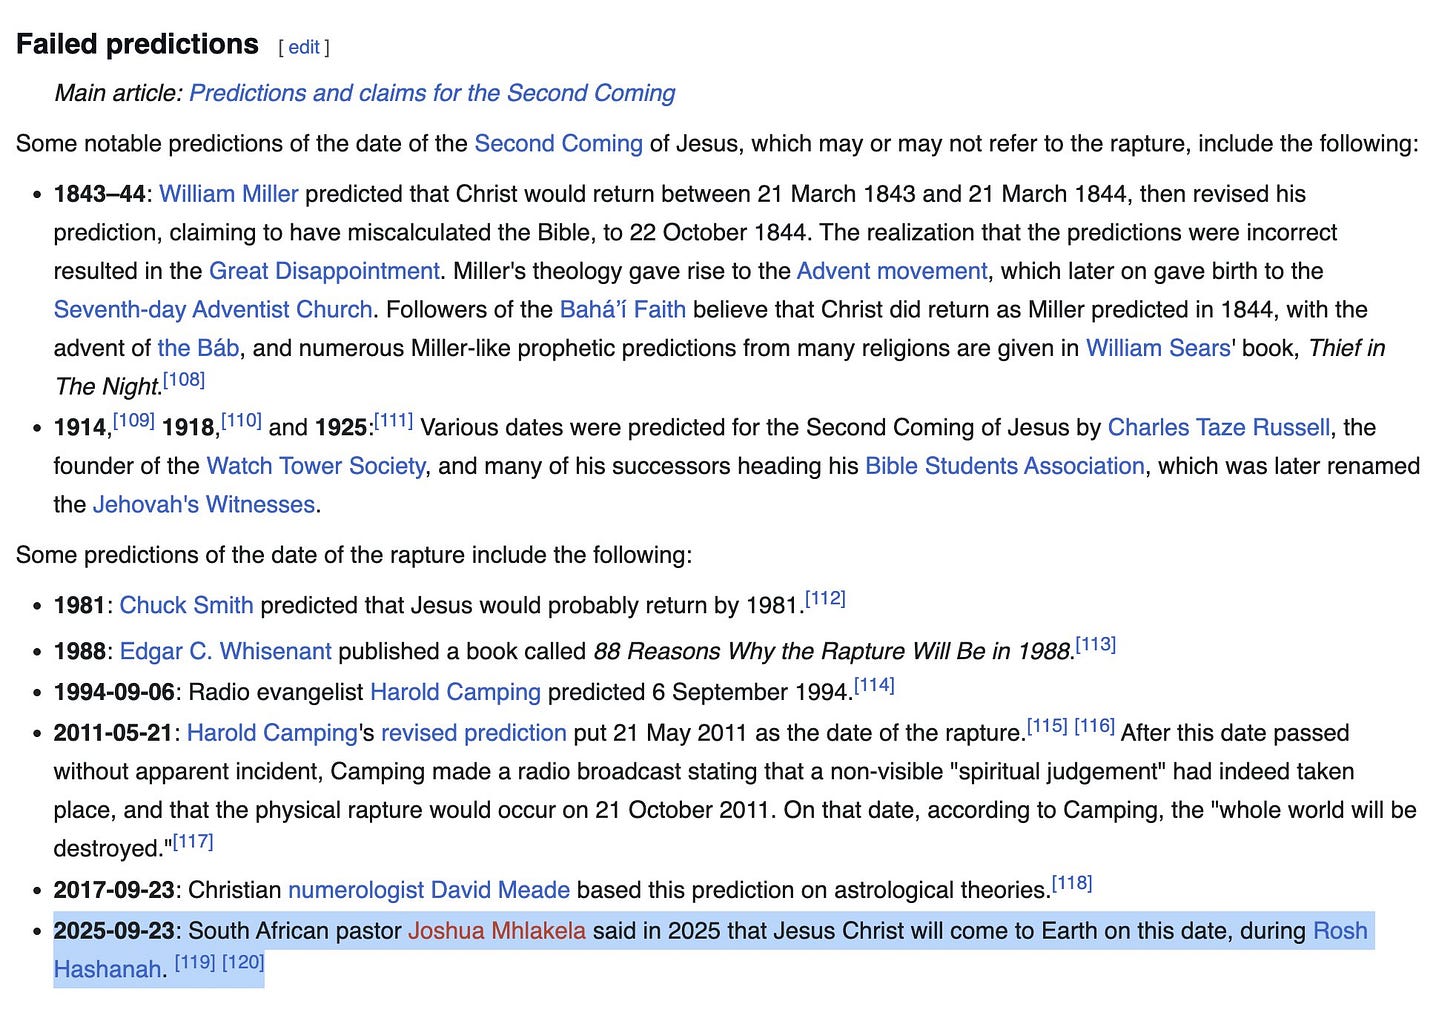Click the italic title Thief in
The image size is (1456, 1013).
tap(1347, 348)
